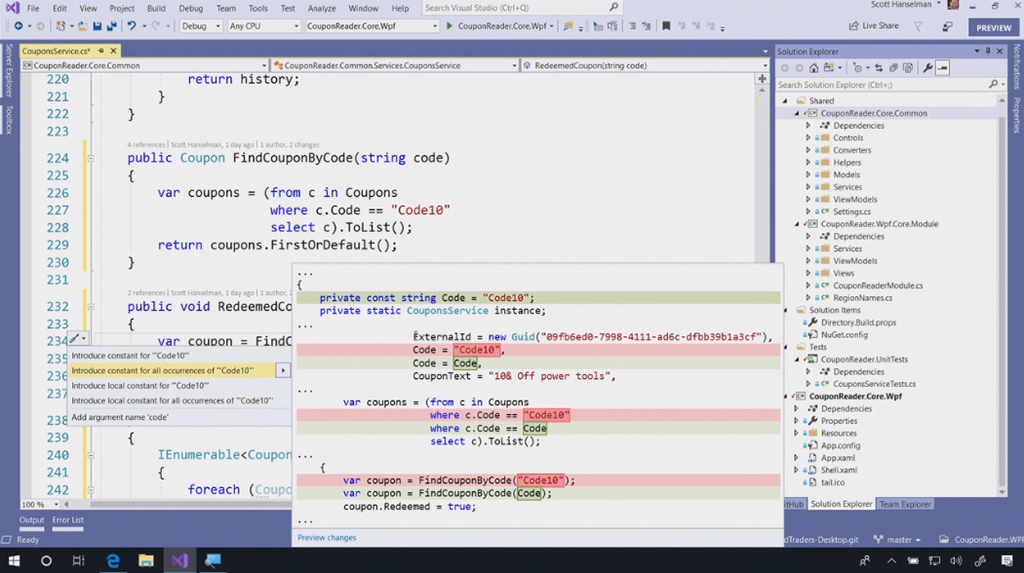
Task: Click the Preview changes link
Action: click(327, 538)
